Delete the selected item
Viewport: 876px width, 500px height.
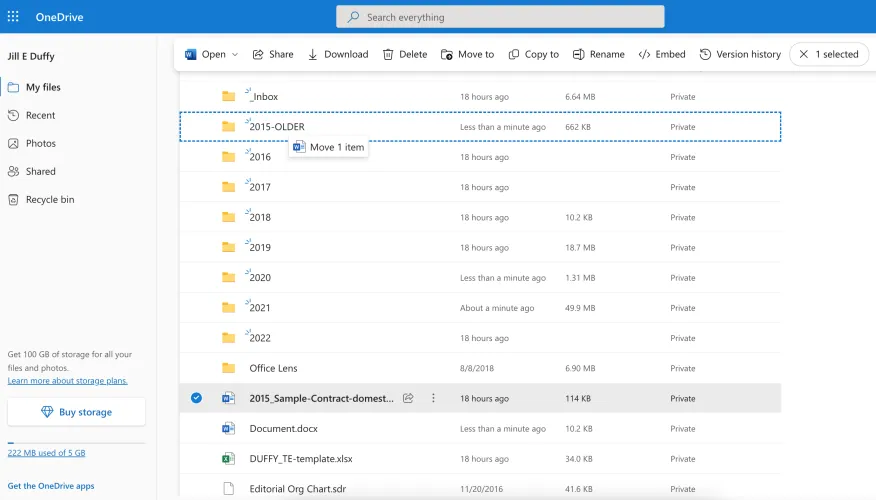pyautogui.click(x=404, y=54)
